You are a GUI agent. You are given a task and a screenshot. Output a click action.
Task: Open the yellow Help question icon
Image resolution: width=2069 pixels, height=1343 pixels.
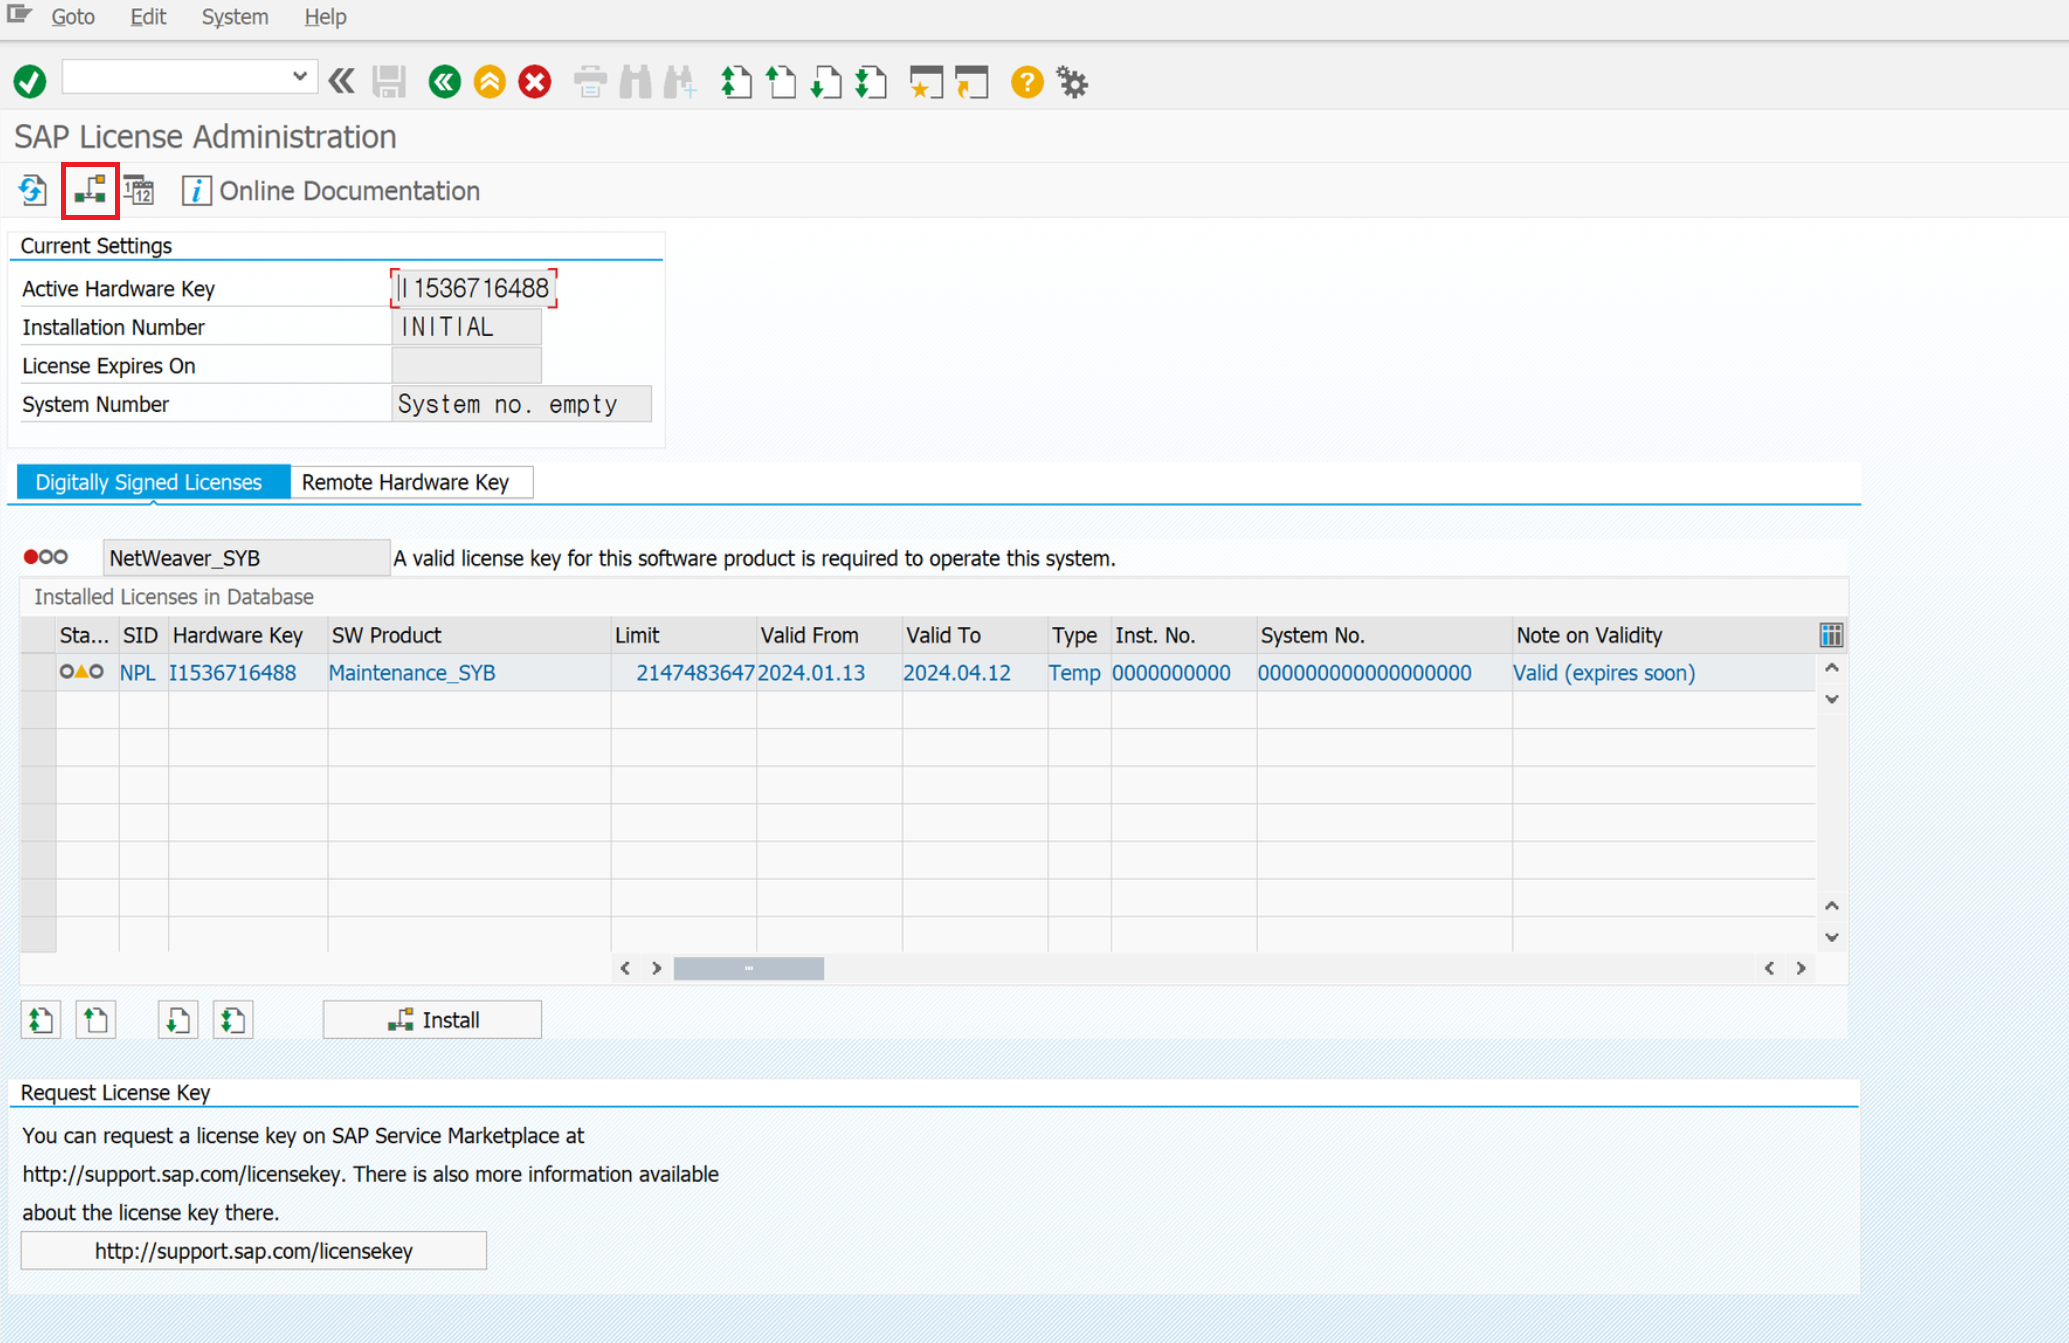point(1026,81)
